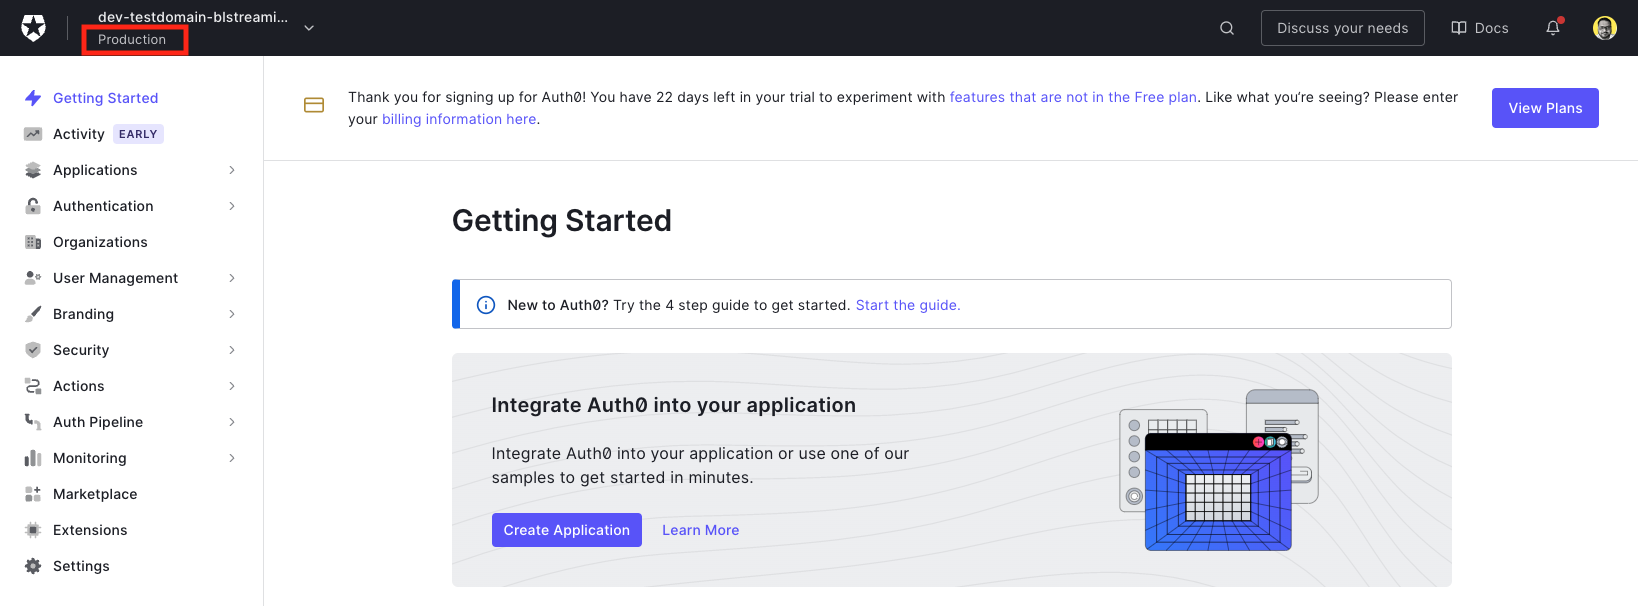The image size is (1638, 606).
Task: Click the Create Application button
Action: [x=567, y=530]
